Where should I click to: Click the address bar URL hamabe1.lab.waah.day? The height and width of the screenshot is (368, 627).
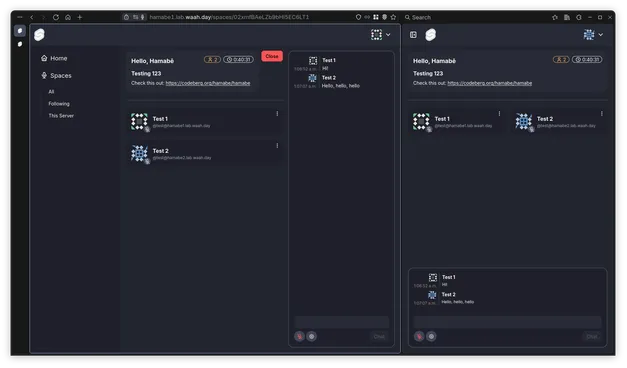click(x=229, y=17)
